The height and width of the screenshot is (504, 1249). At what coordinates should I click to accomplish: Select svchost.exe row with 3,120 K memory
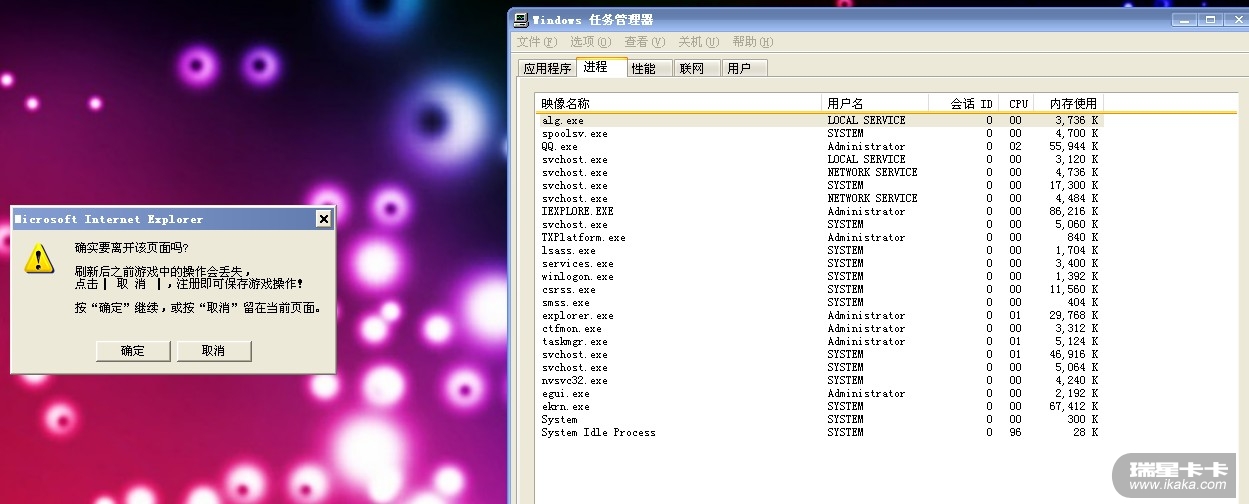click(x=819, y=159)
